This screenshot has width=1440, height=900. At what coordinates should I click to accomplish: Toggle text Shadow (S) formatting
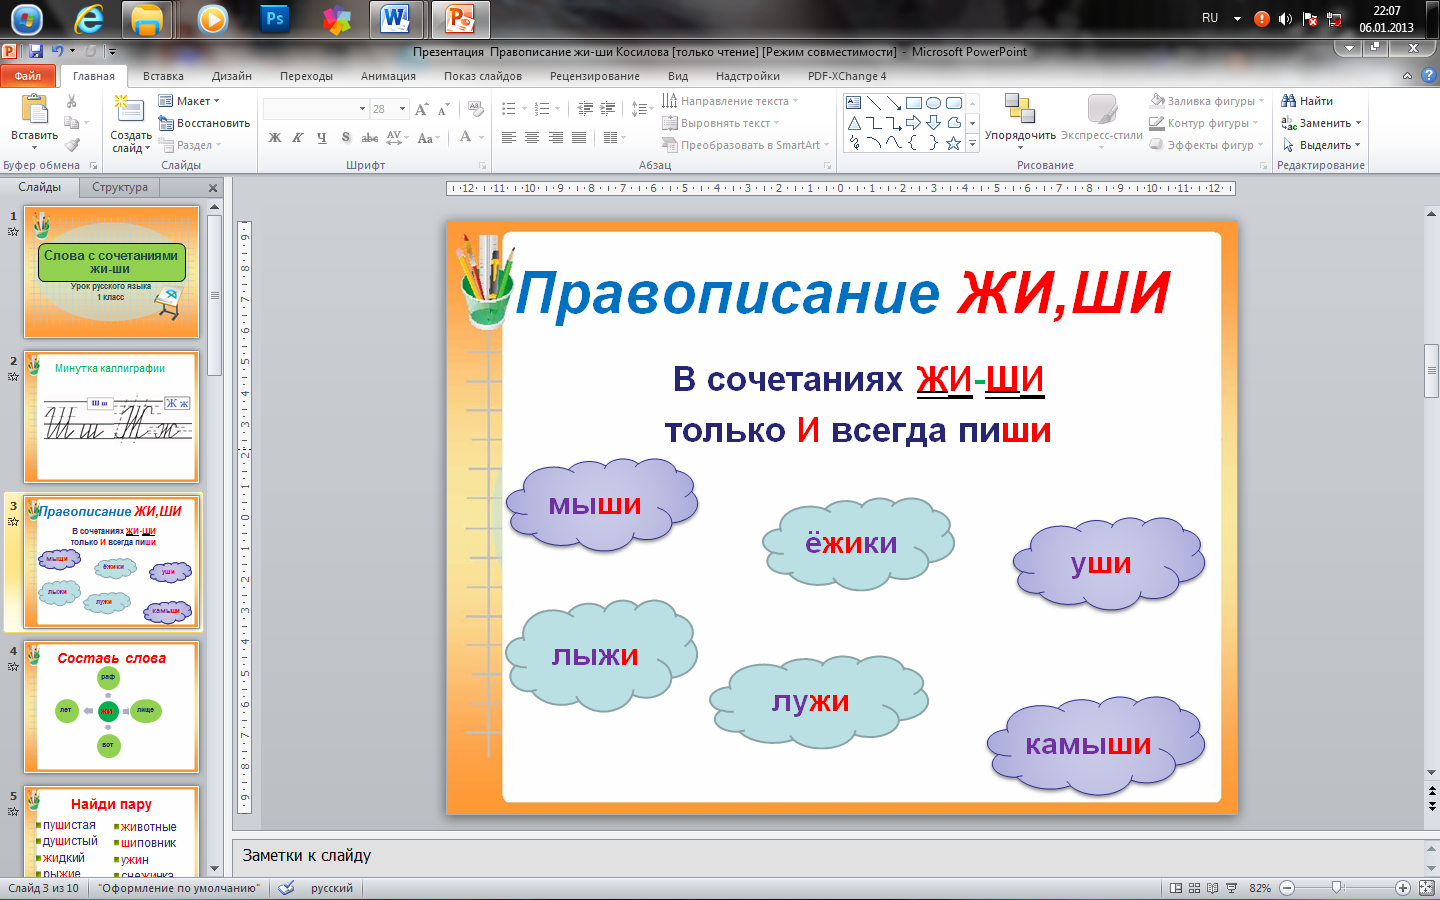point(345,138)
